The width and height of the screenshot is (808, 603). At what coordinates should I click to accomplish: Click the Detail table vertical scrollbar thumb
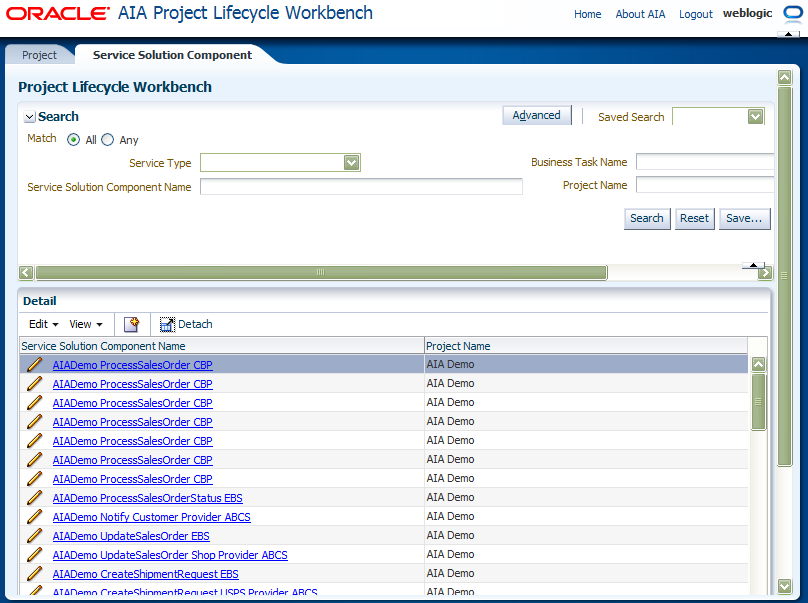(758, 401)
